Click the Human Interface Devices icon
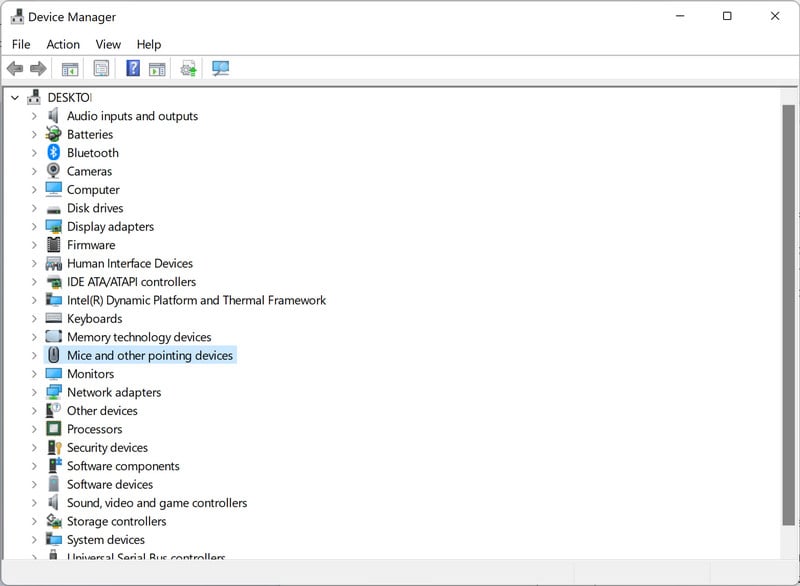 tap(54, 264)
